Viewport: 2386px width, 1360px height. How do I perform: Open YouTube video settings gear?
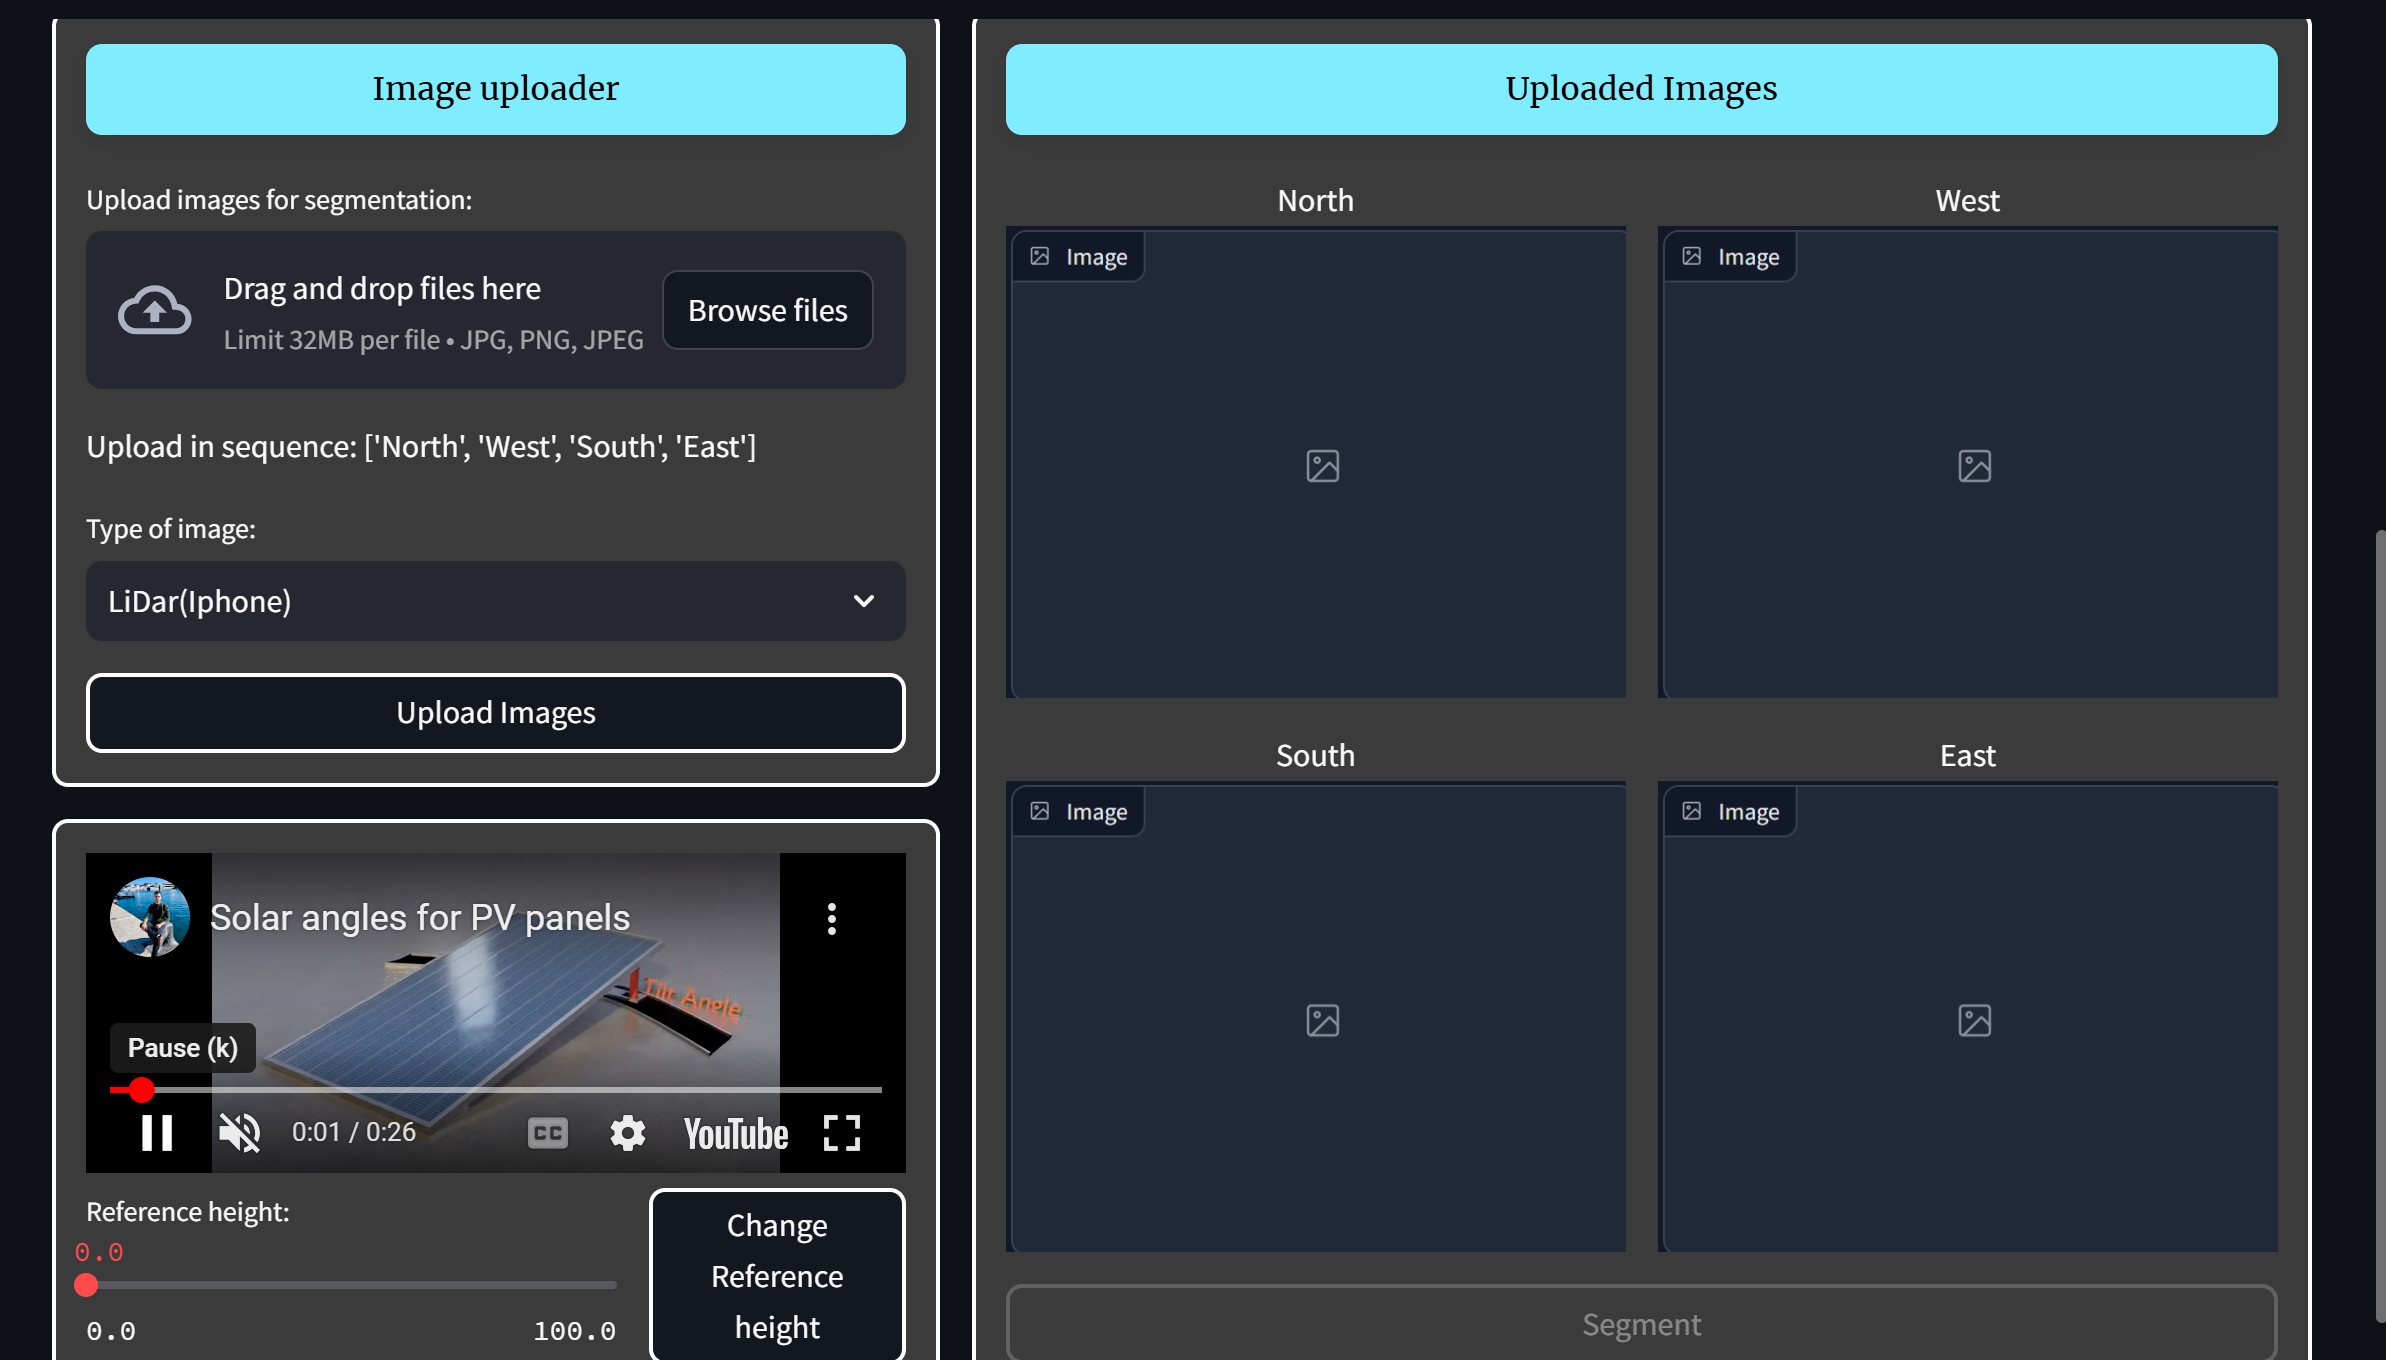628,1133
